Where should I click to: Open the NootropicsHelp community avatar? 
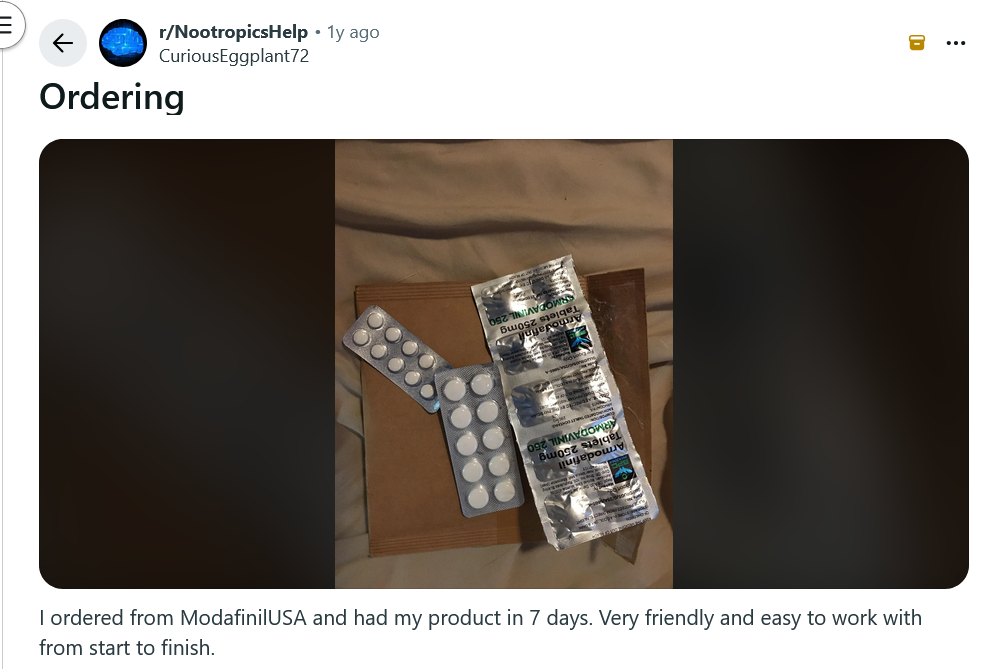point(123,43)
